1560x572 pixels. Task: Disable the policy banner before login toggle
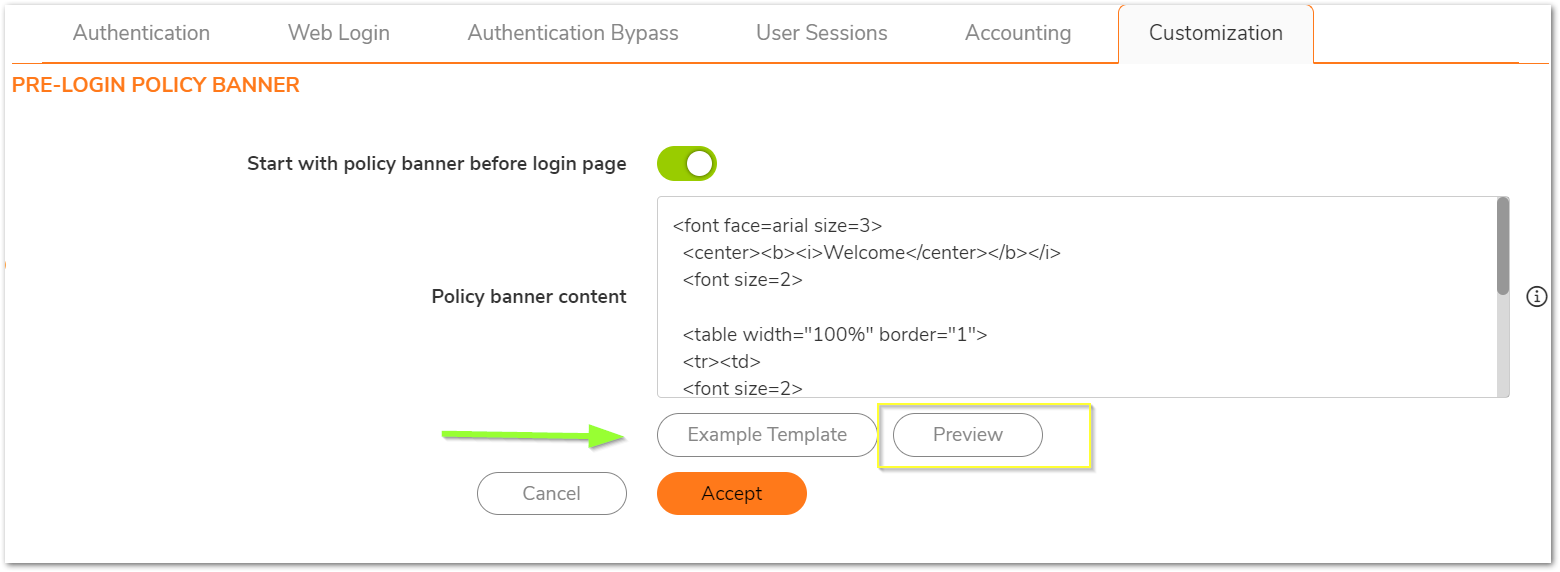click(x=687, y=164)
